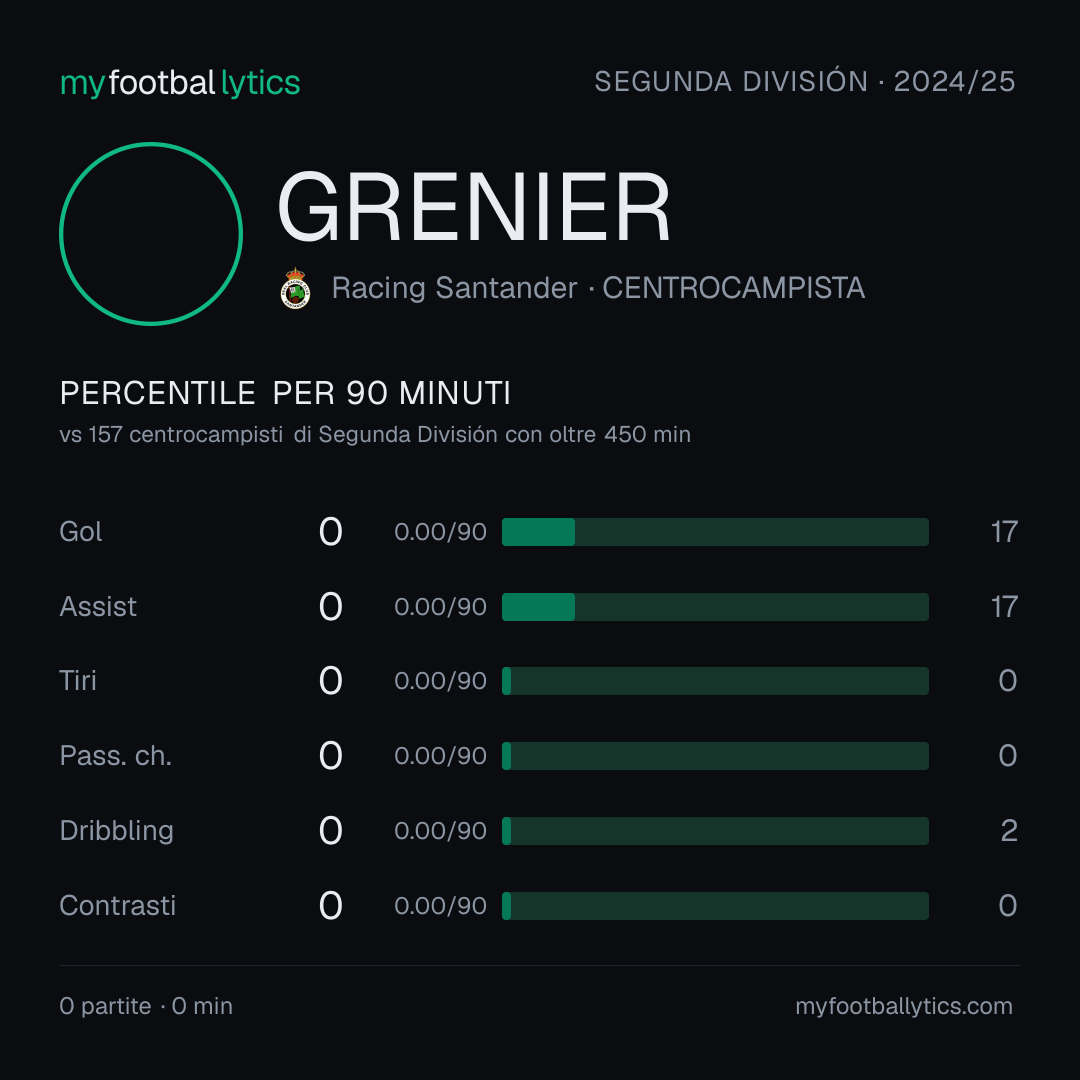The height and width of the screenshot is (1080, 1080).
Task: Click the Dribbling percentile value 2
Action: point(1009,831)
